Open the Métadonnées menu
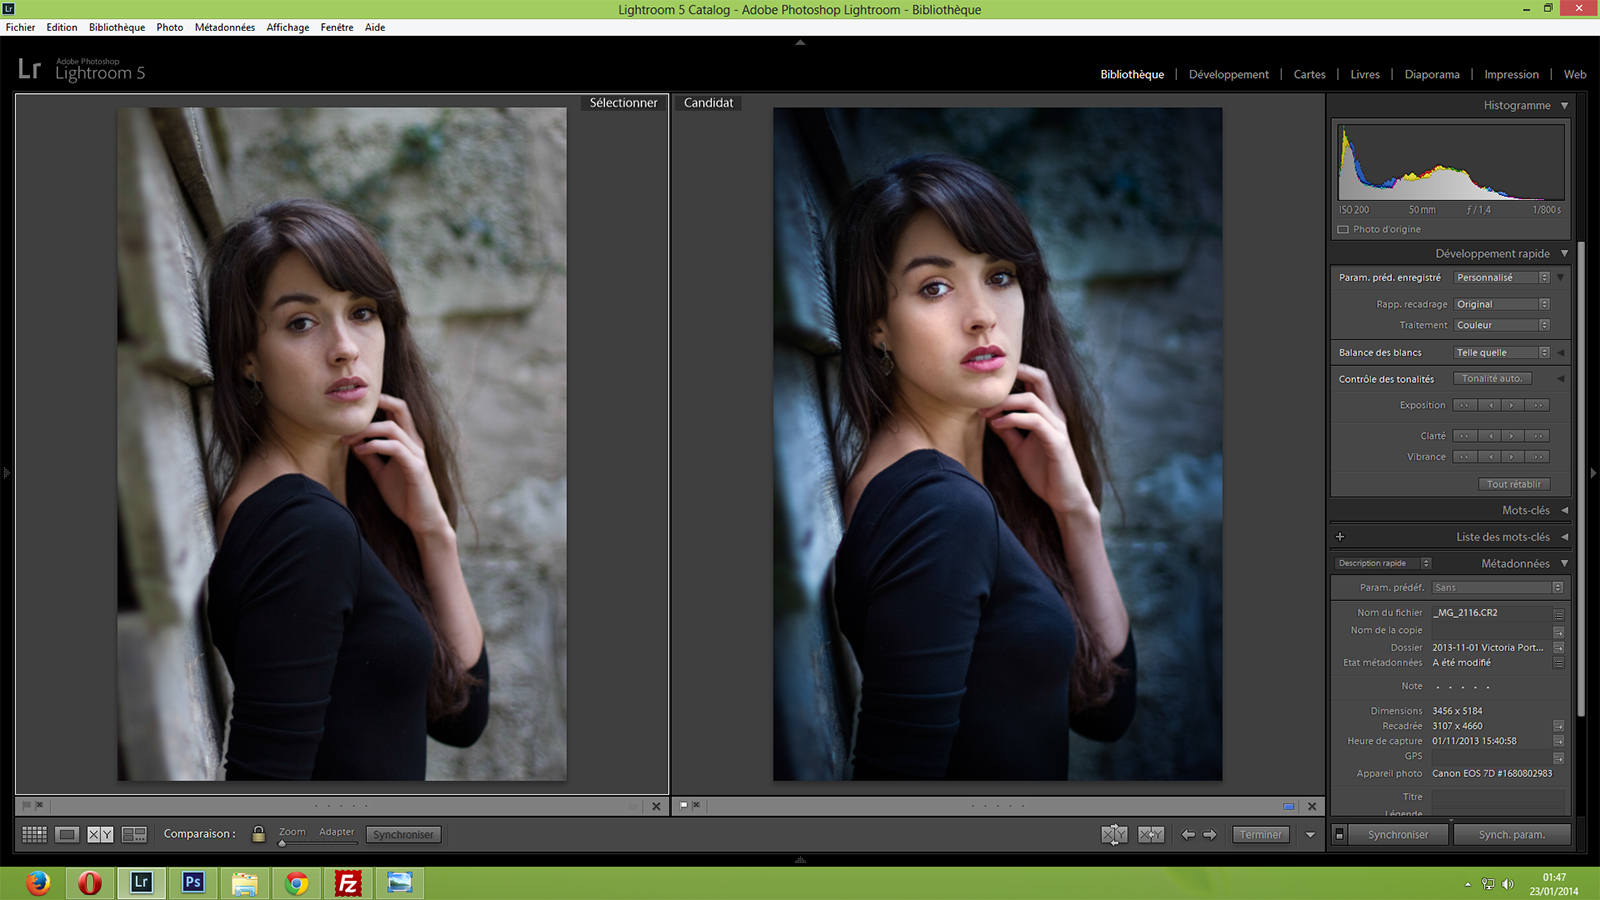Screen dimensions: 1600x900 224,28
